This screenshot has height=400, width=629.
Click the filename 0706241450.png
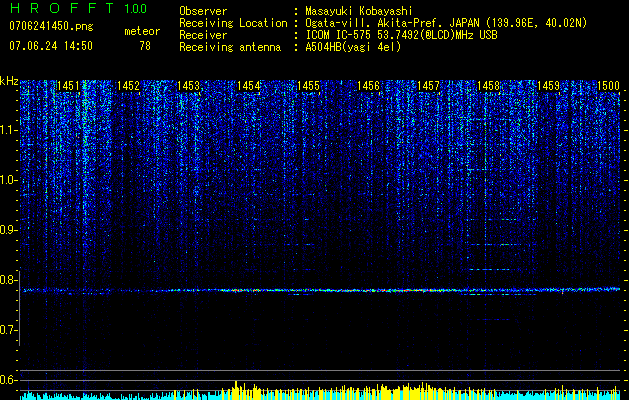(x=51, y=26)
